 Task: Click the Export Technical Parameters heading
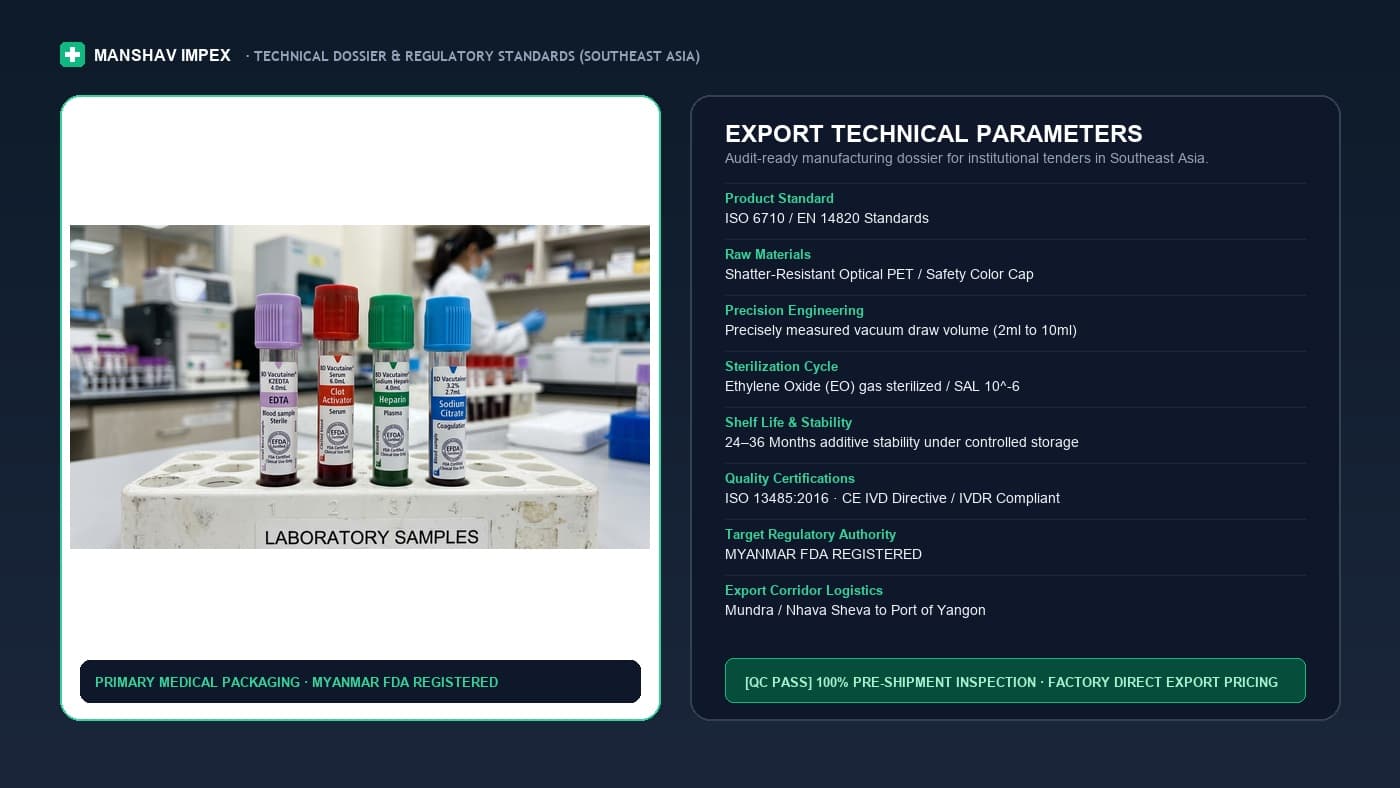click(x=933, y=134)
